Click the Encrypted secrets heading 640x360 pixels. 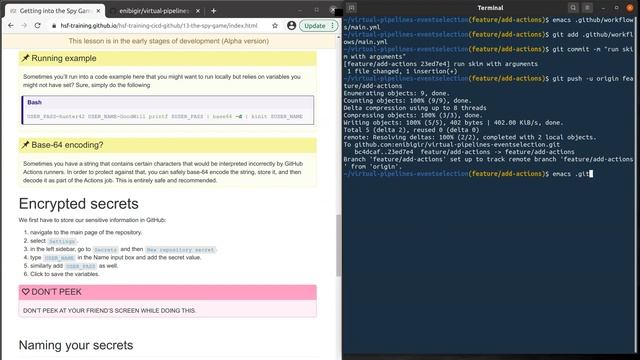click(x=78, y=204)
